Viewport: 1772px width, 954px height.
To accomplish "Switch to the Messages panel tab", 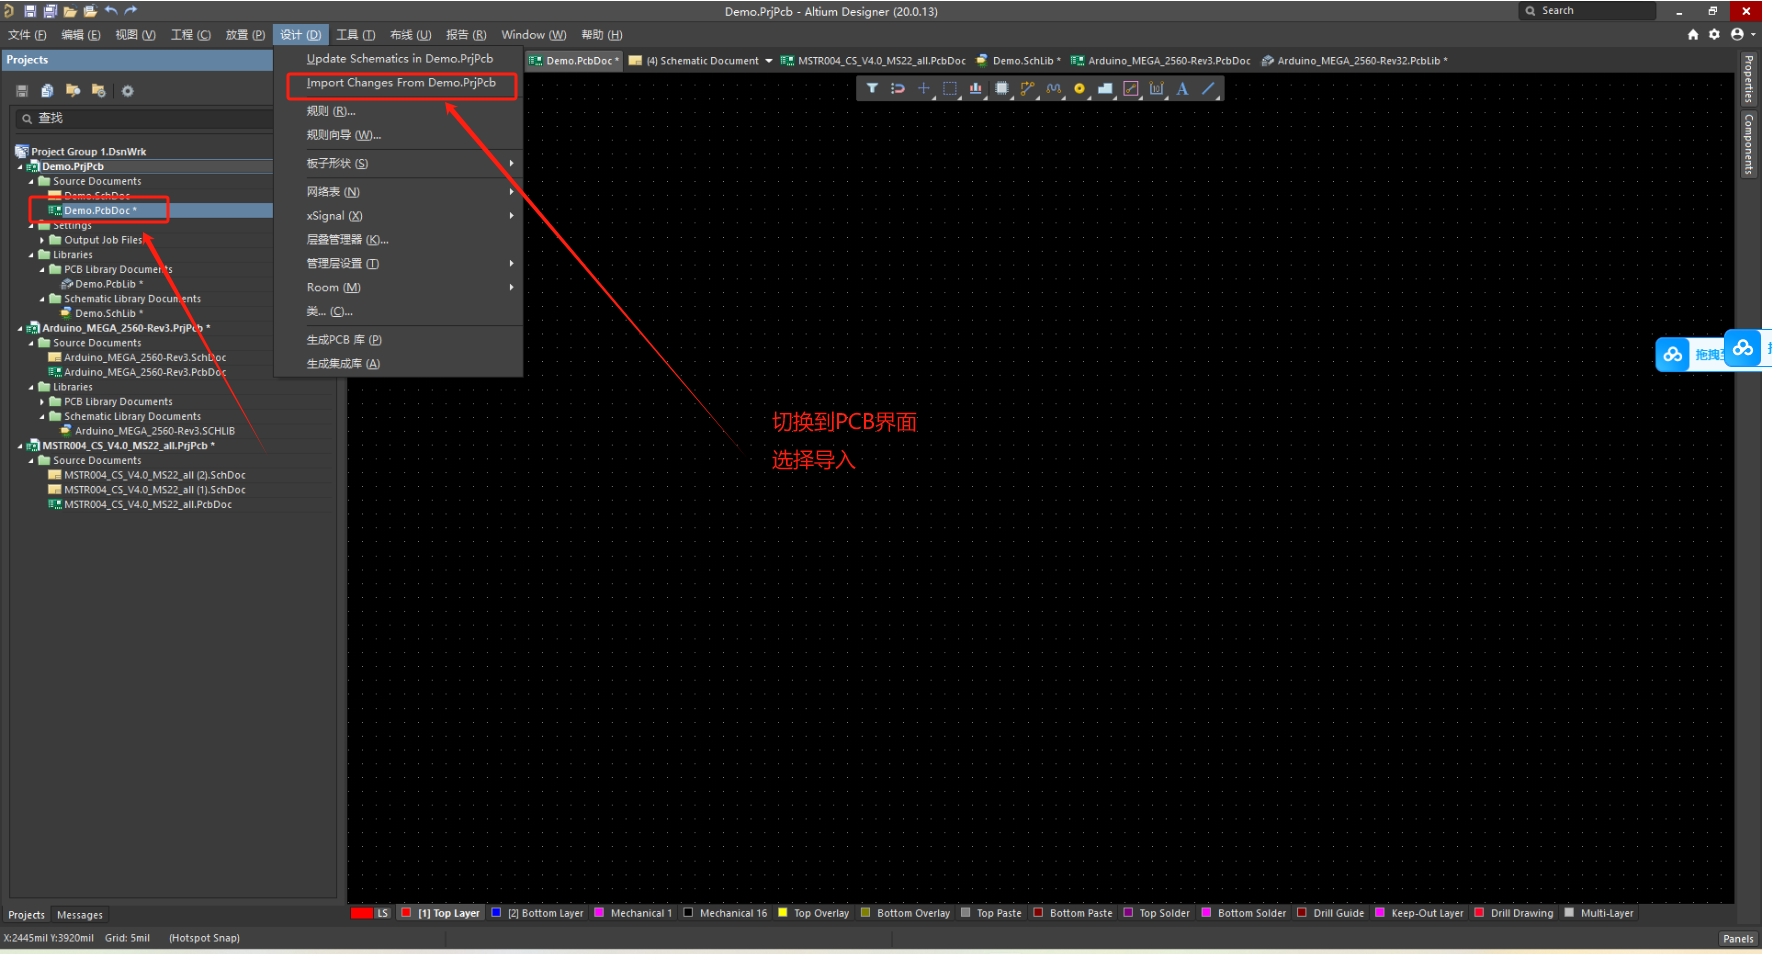I will coord(80,915).
